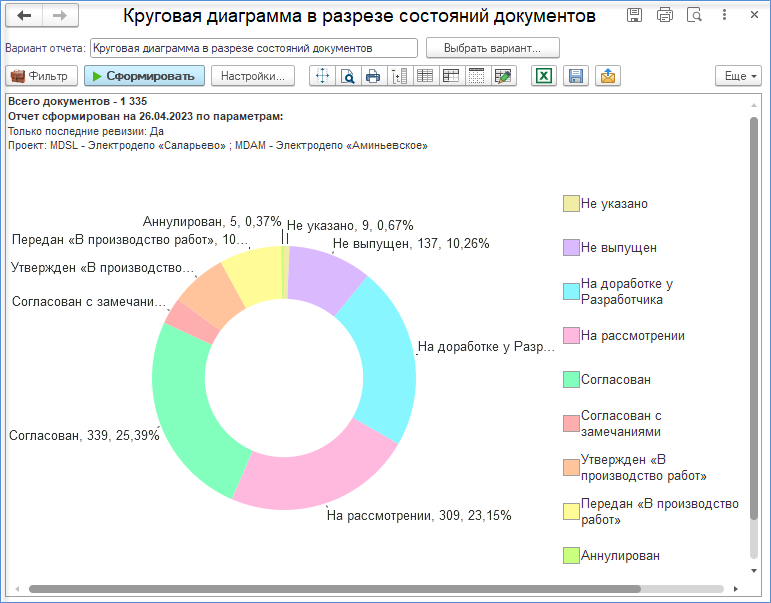Click the Сформировать button
This screenshot has width=771, height=603.
click(x=144, y=76)
